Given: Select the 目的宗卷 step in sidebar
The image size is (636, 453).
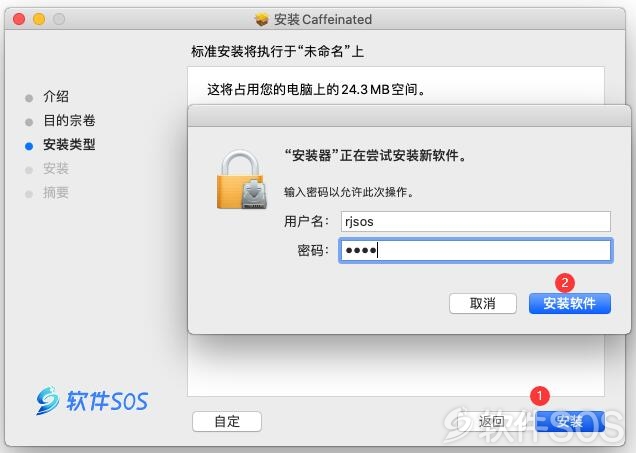Looking at the screenshot, I should pos(69,120).
